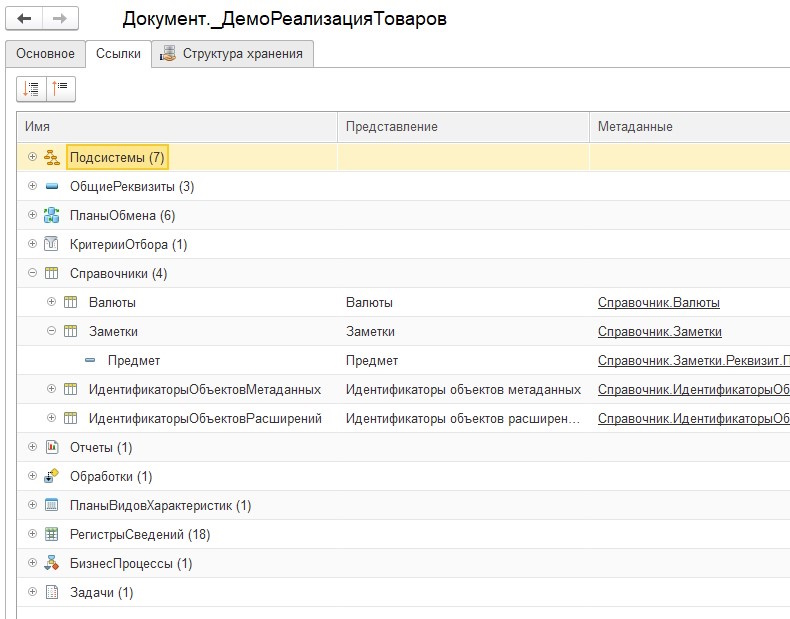Collapse the Заметки node
This screenshot has height=619, width=790.
(51, 331)
